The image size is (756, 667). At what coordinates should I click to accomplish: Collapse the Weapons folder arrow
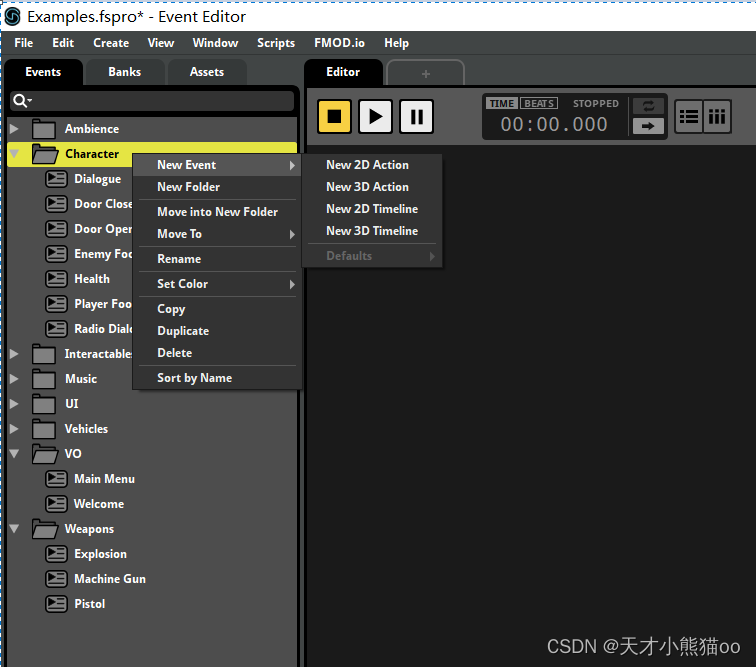[14, 529]
